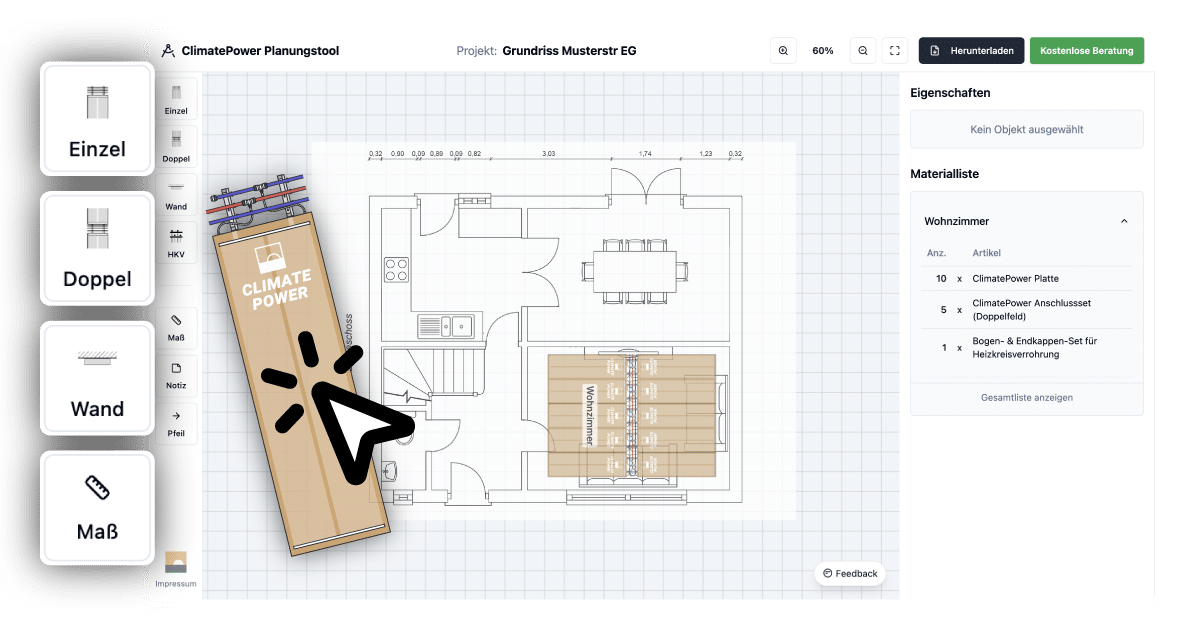Click the large Einzel card on left
This screenshot has height=631, width=1201.
[97, 119]
